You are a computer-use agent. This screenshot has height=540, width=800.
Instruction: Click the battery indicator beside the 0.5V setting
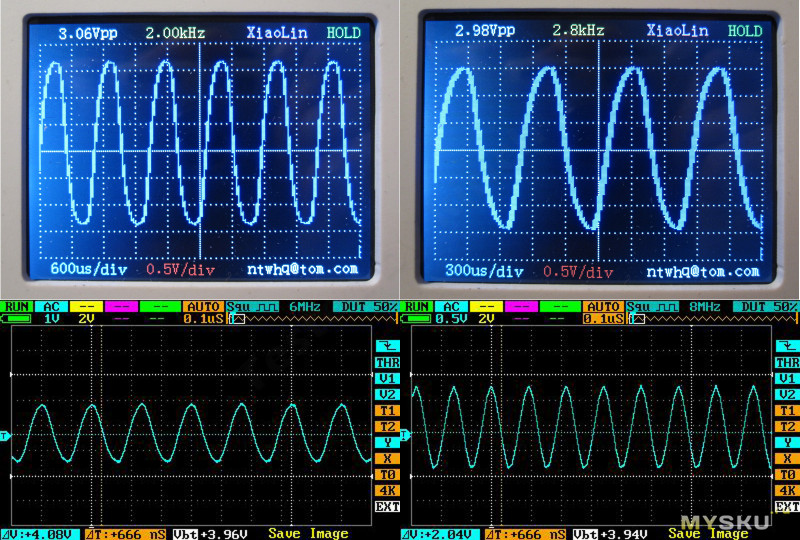click(x=416, y=318)
